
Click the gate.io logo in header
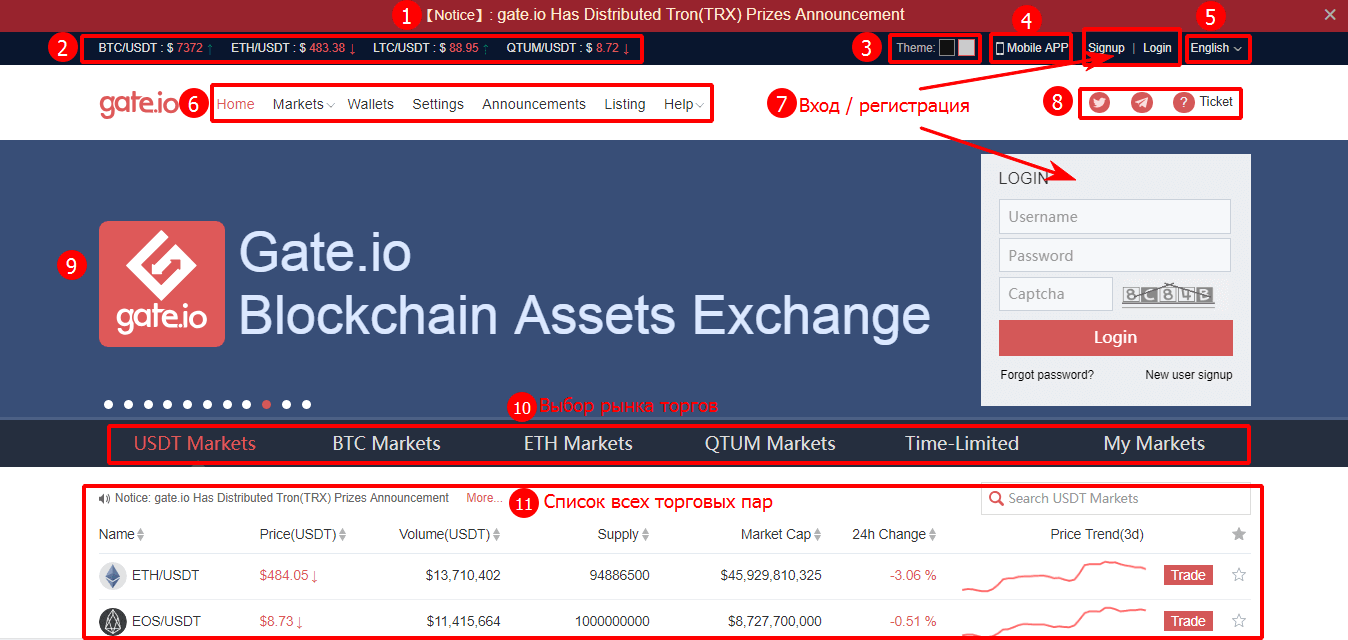click(x=139, y=104)
